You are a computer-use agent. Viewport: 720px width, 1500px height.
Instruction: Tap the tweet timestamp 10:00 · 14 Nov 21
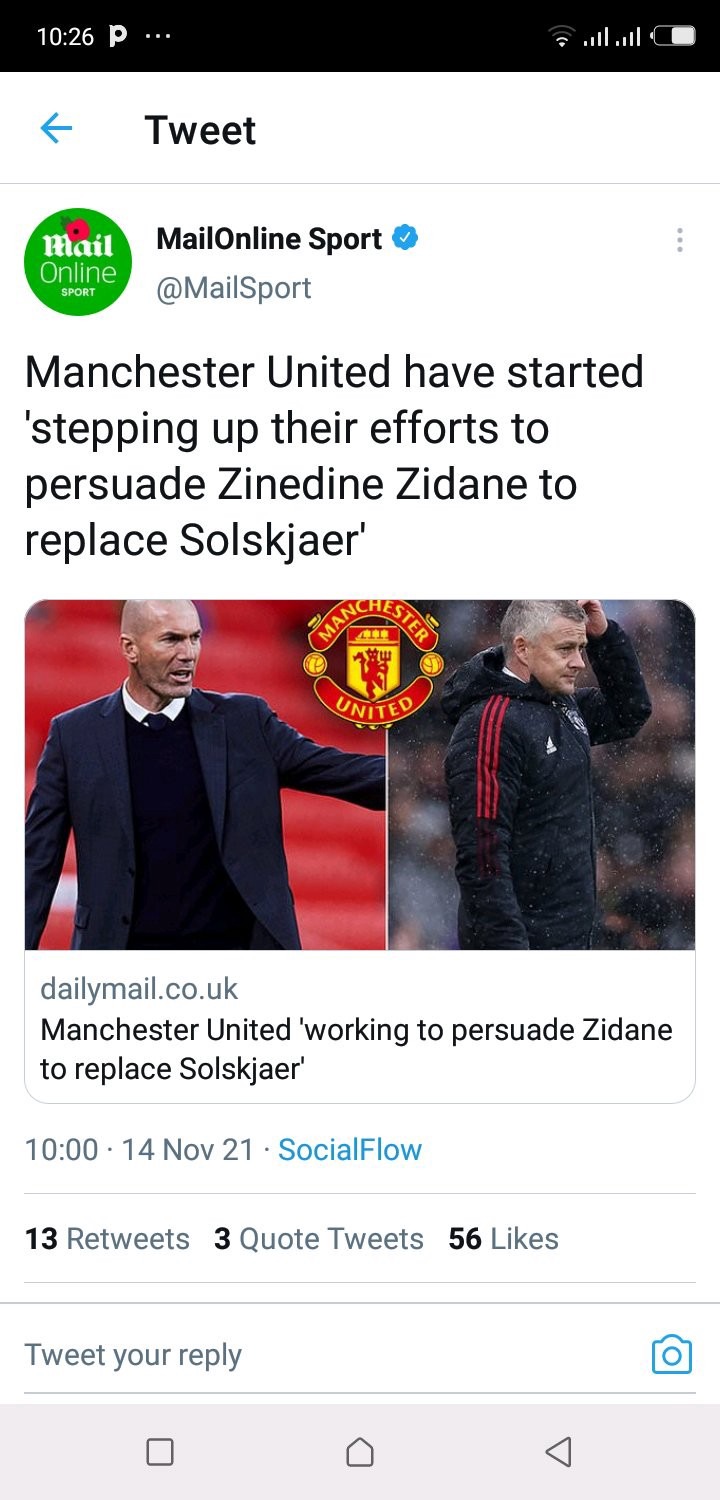pyautogui.click(x=140, y=1149)
